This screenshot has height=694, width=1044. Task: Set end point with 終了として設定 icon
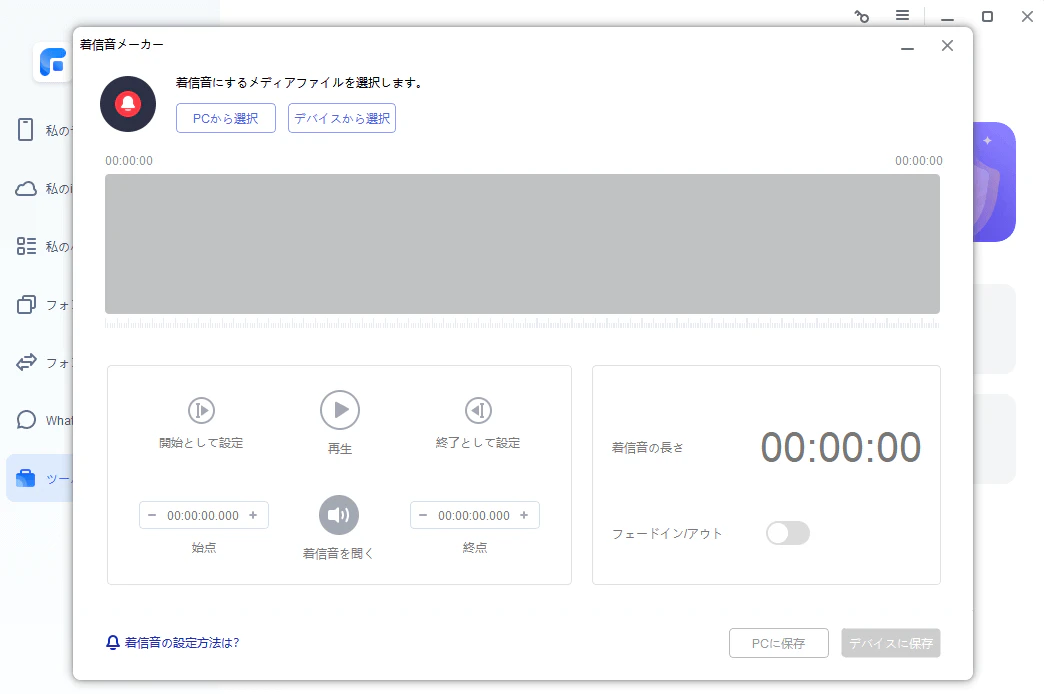click(478, 410)
